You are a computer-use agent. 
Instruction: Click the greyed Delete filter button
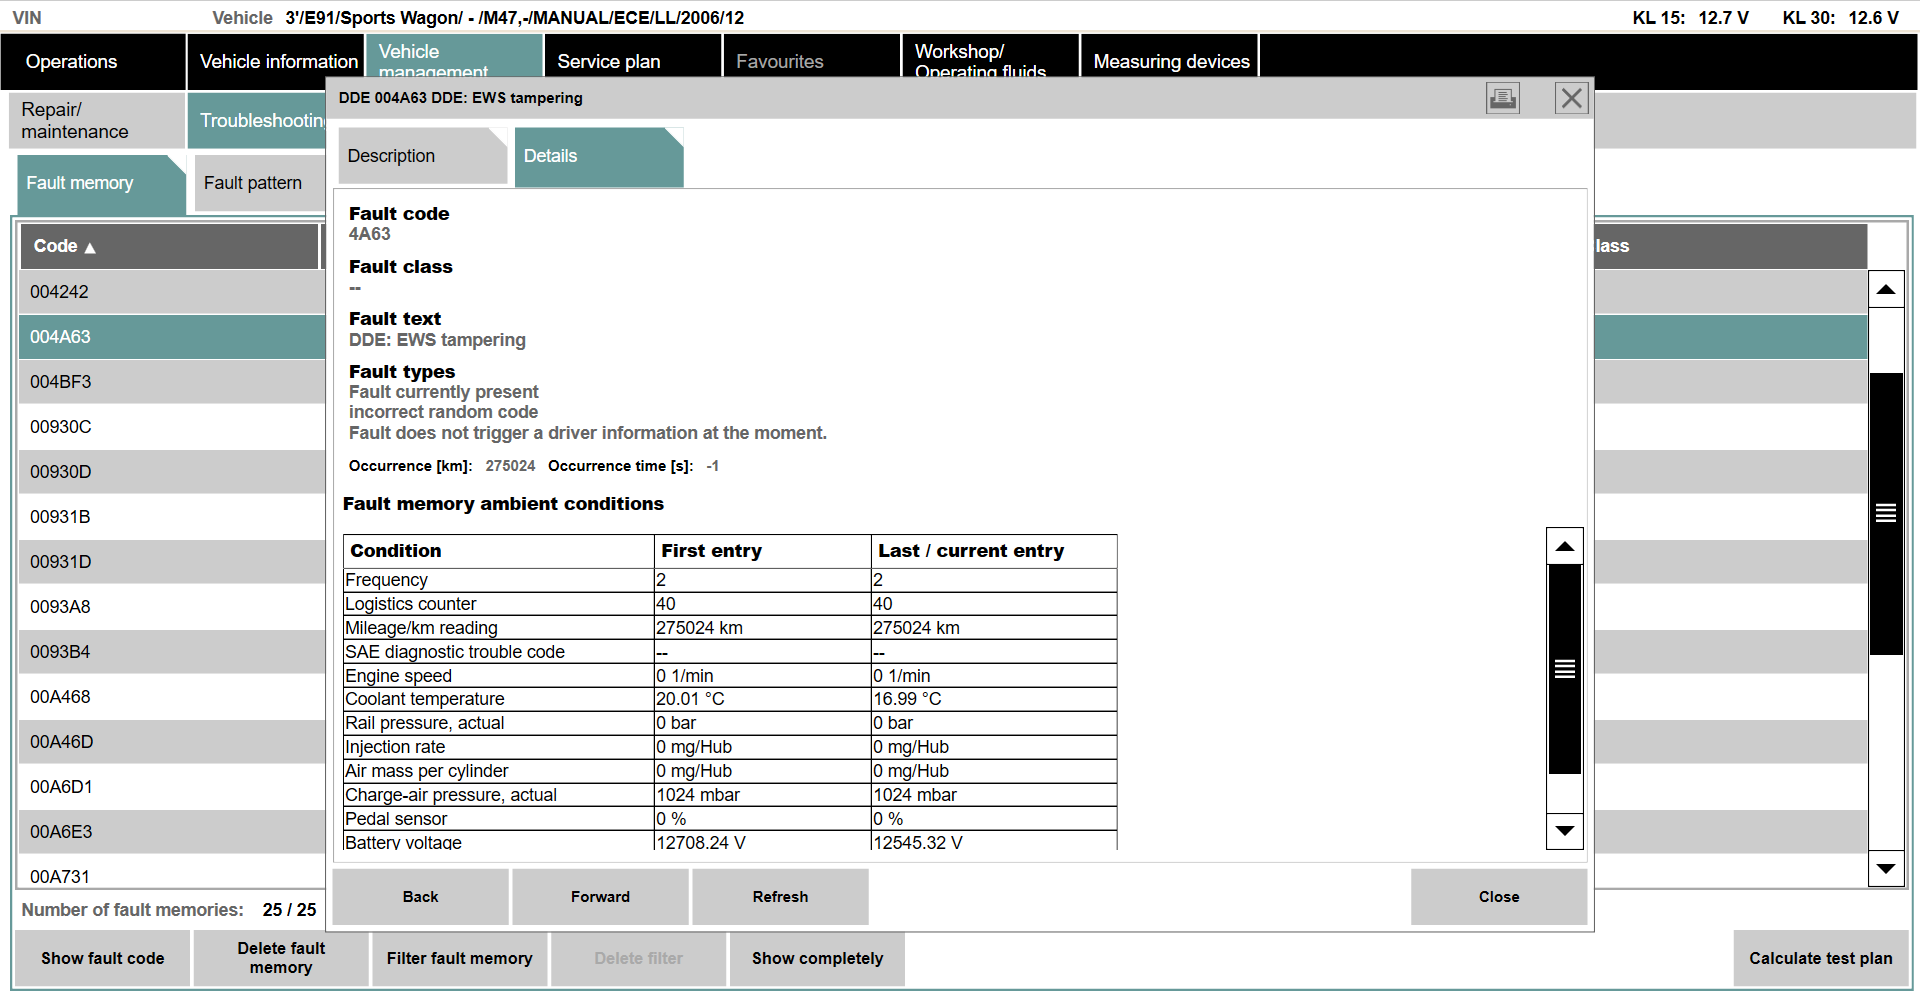point(638,958)
